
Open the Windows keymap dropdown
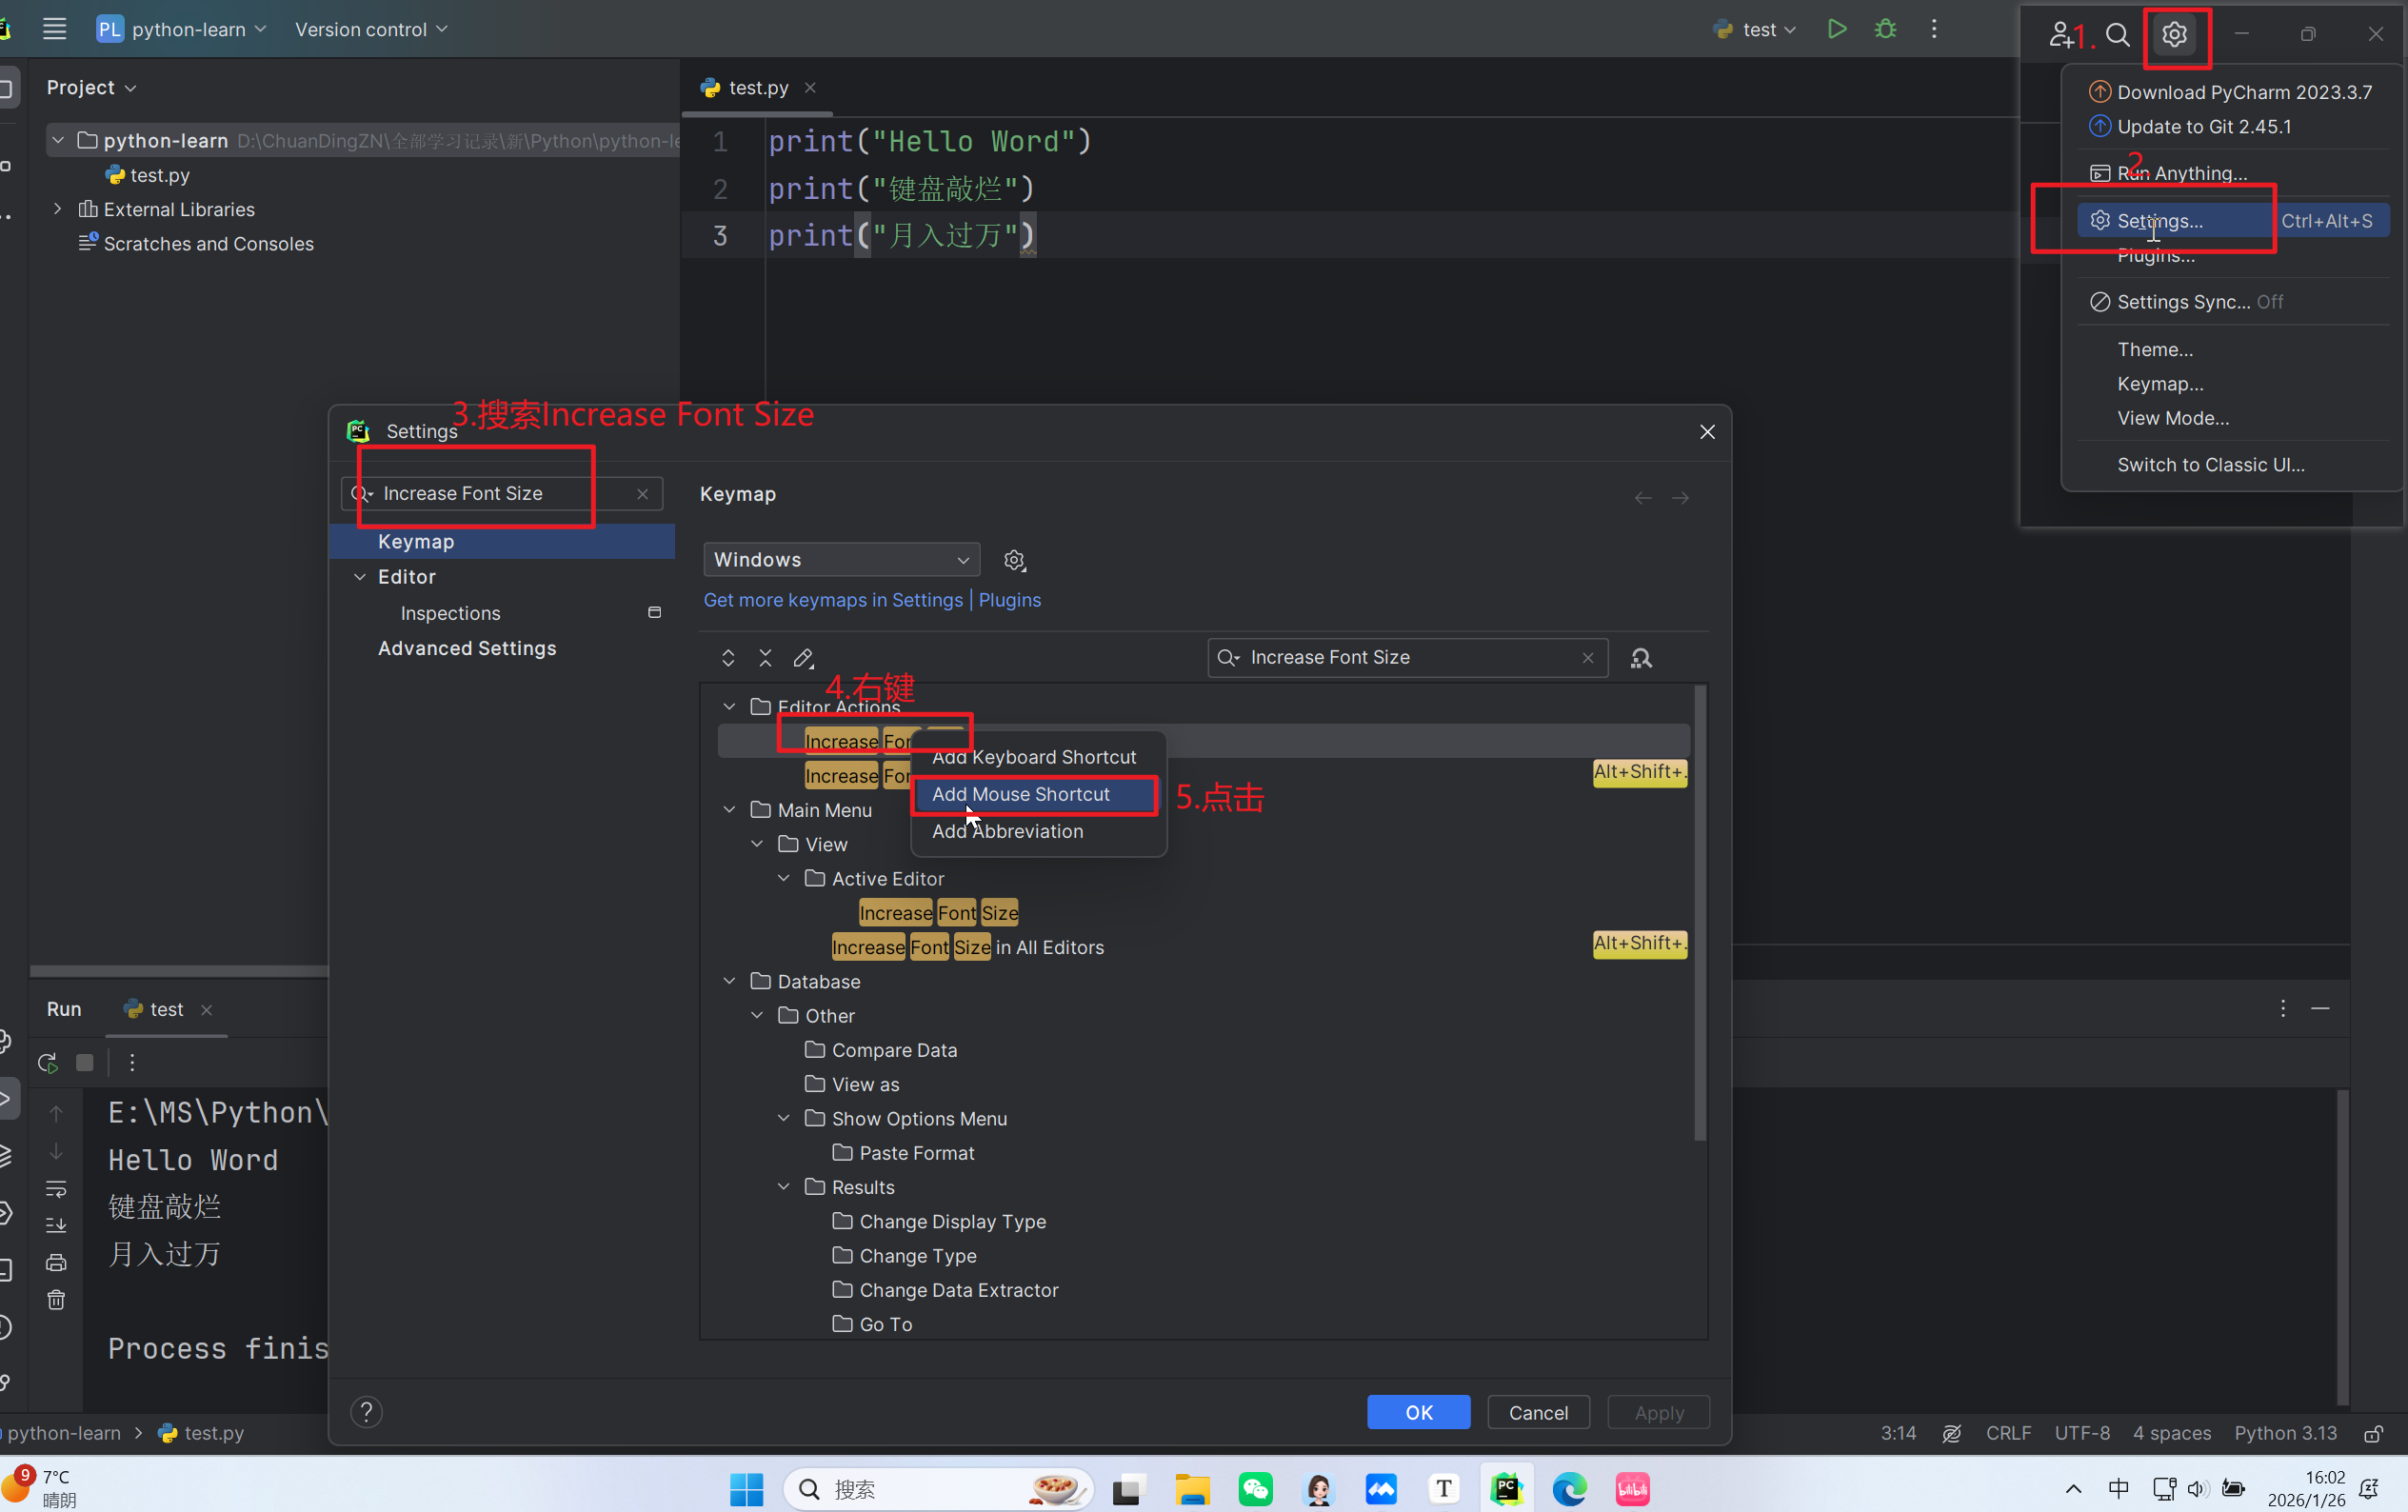tap(841, 560)
